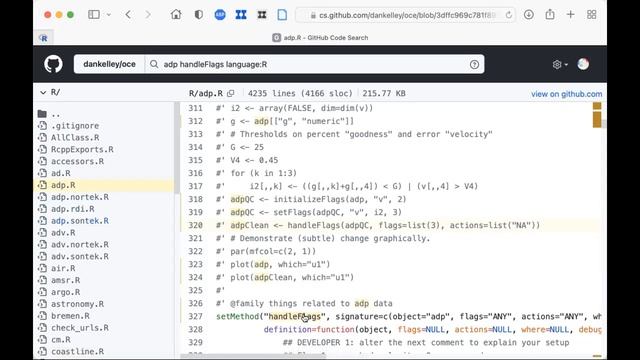640x360 pixels.
Task: Click the code search query field
Action: (314, 64)
